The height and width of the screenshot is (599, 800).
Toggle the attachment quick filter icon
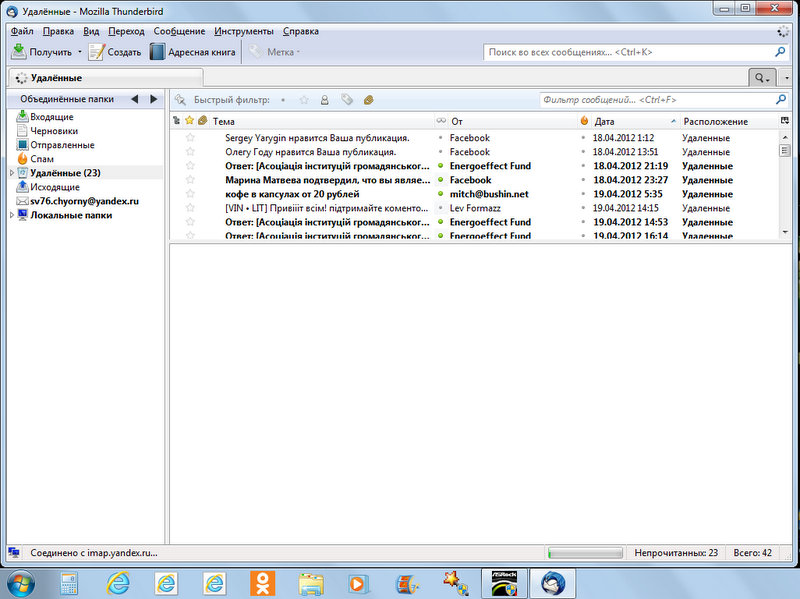(x=368, y=100)
